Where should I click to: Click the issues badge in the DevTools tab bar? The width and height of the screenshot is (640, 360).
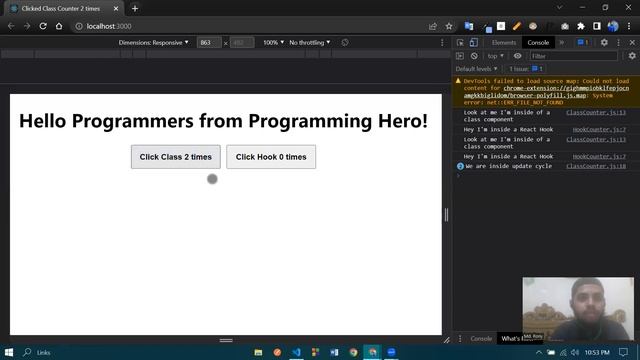click(x=583, y=42)
